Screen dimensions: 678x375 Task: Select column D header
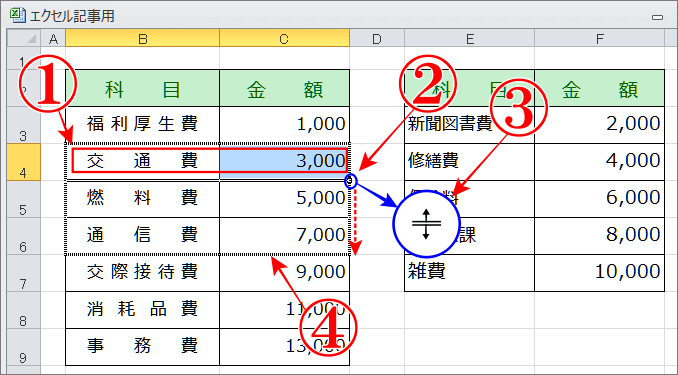(377, 38)
